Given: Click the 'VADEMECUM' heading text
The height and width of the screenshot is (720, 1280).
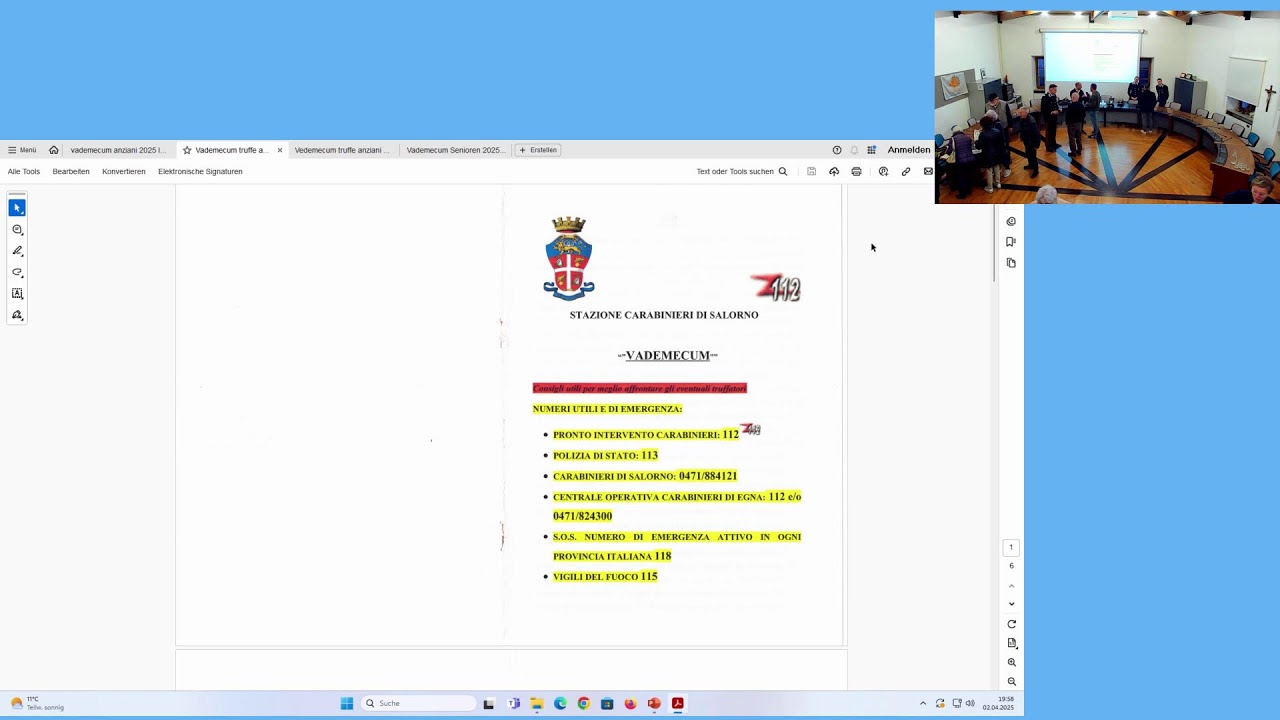Looking at the screenshot, I should point(667,356).
